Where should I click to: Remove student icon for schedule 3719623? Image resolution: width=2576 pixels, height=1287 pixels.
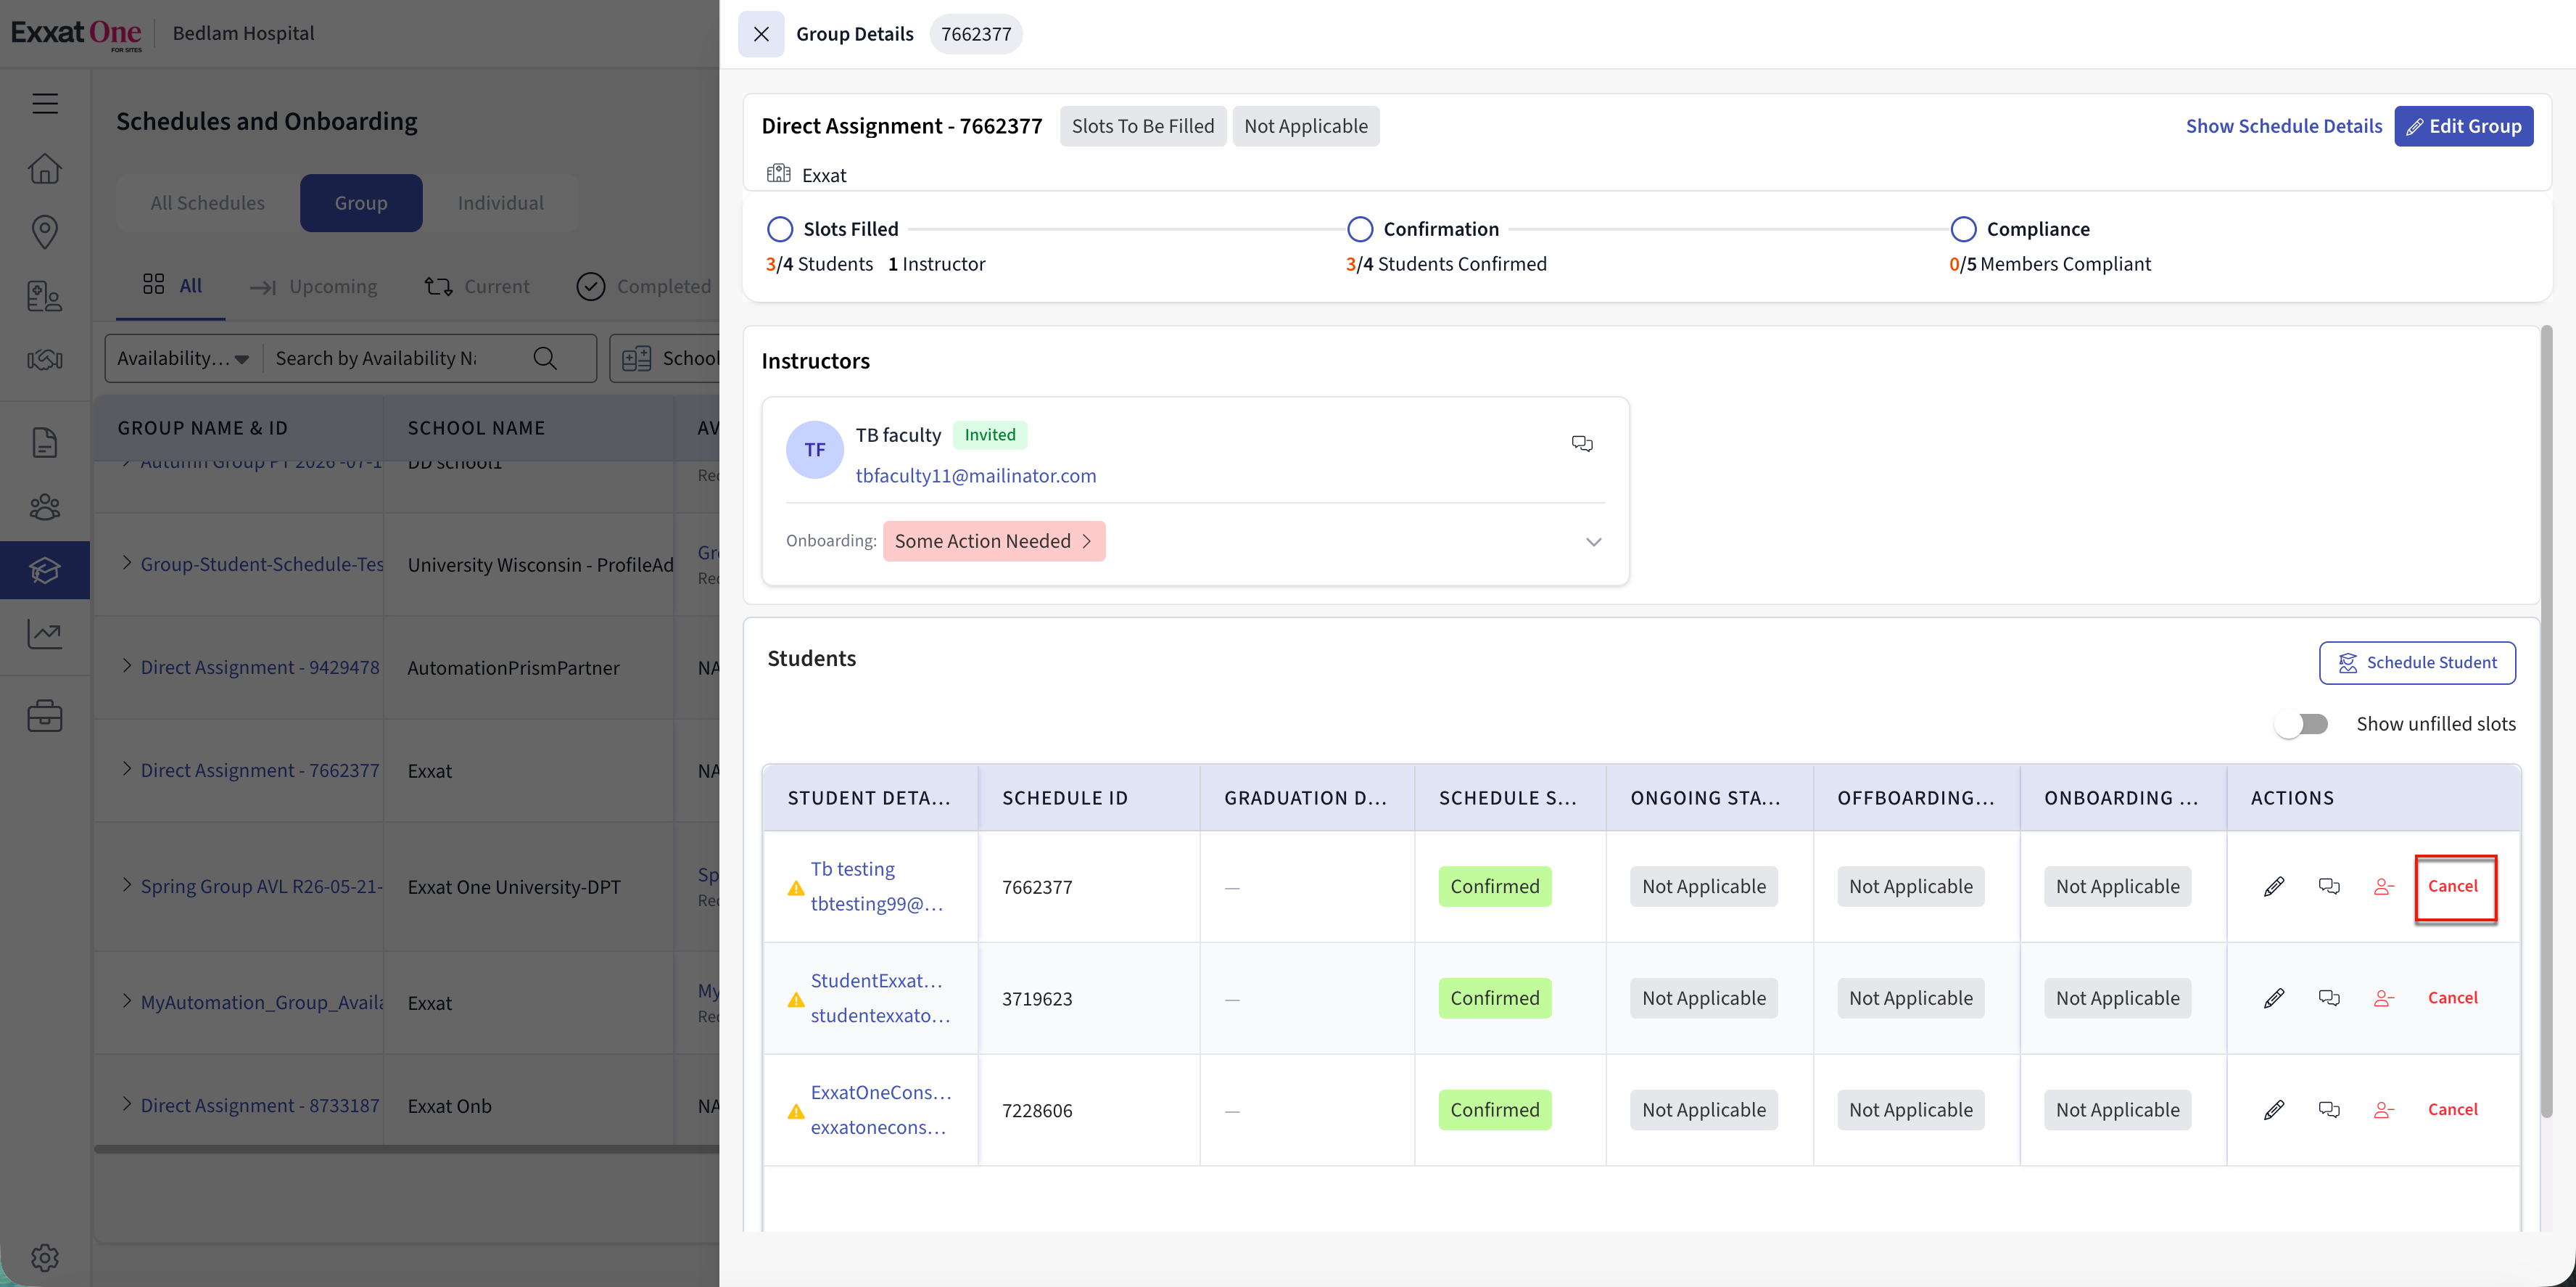(x=2384, y=998)
